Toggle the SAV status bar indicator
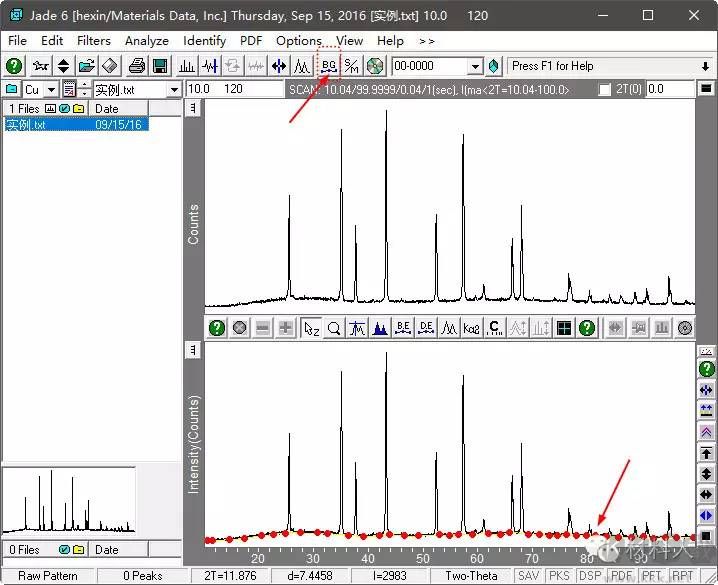 tap(531, 576)
